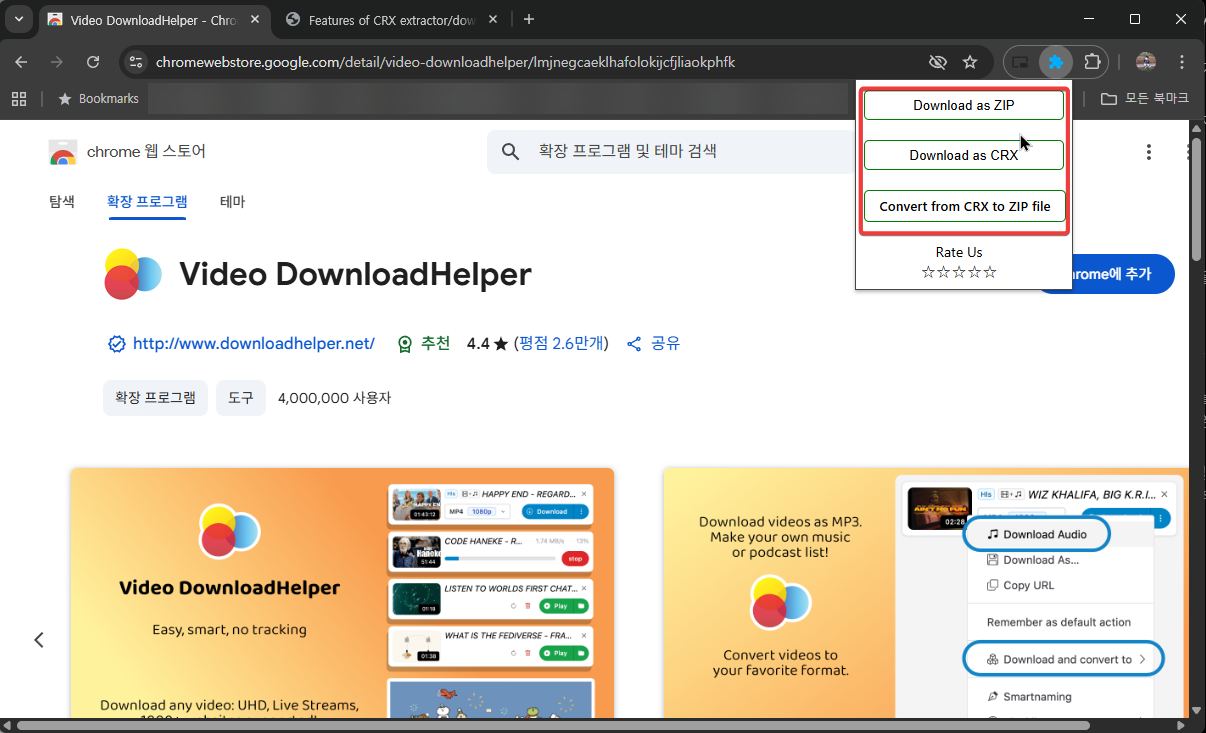Open the Bookmarks star folder
Viewport: 1206px width, 733px height.
[x=98, y=99]
